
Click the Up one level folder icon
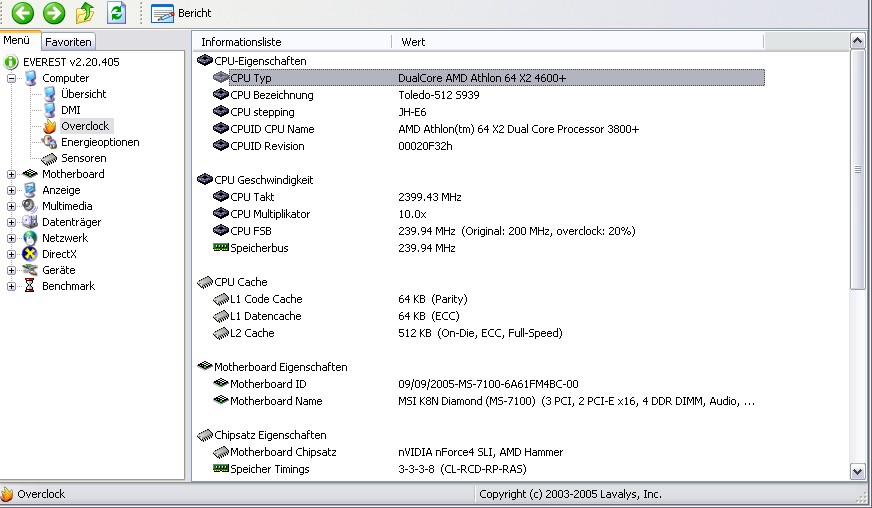(x=85, y=13)
